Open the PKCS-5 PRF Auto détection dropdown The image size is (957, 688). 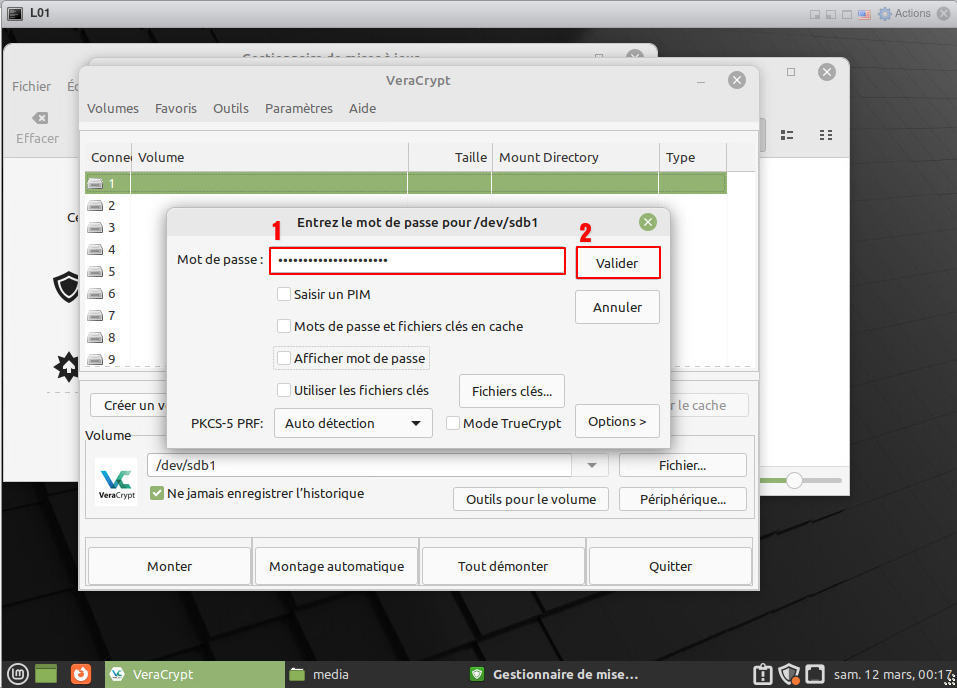[x=353, y=423]
